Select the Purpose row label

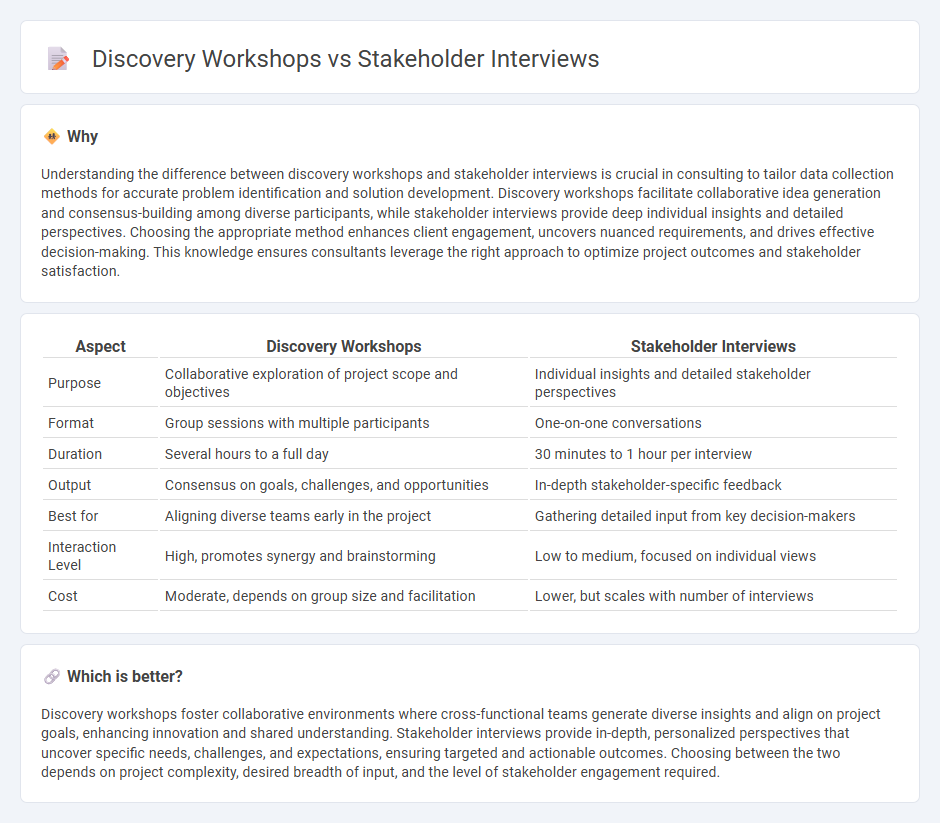[74, 383]
